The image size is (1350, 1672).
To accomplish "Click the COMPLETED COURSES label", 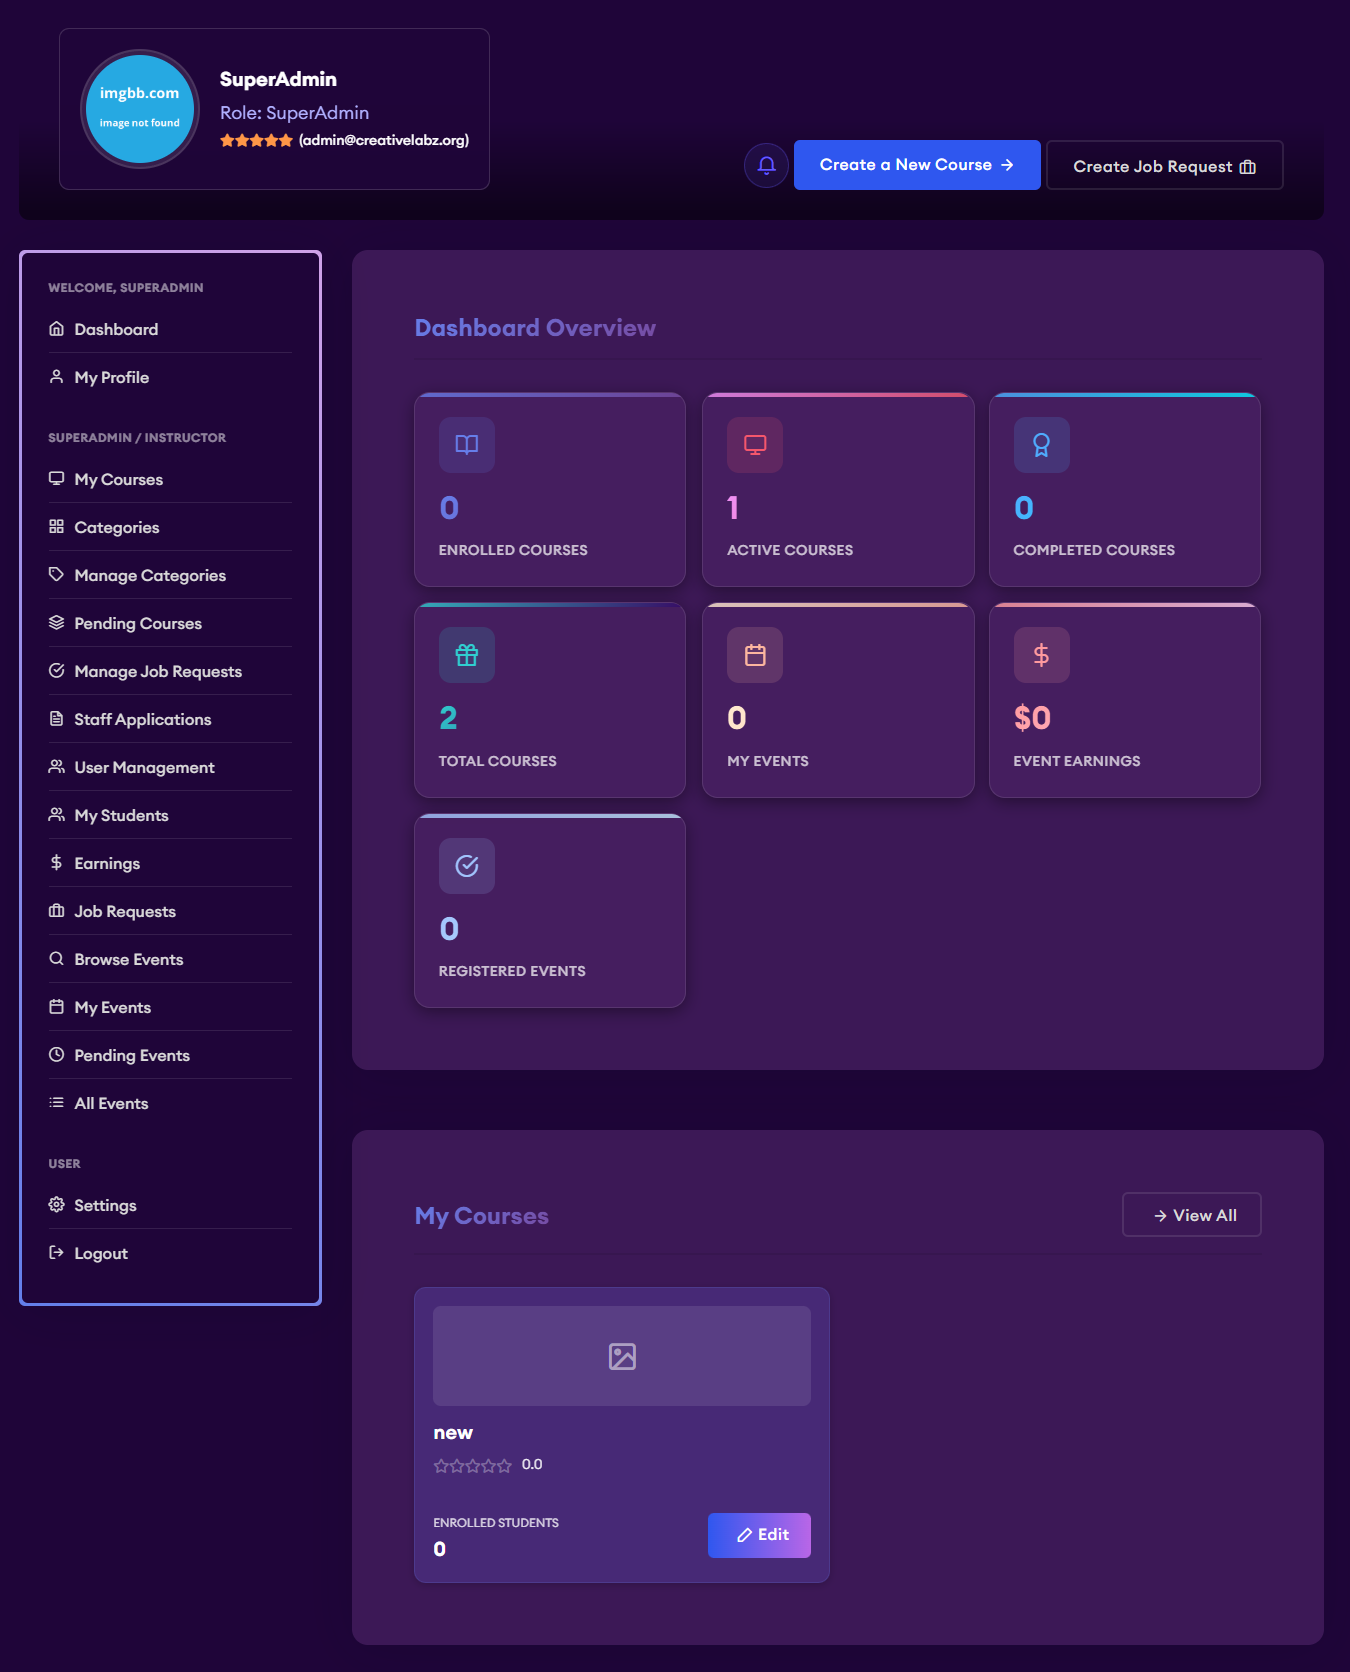I will [x=1094, y=550].
